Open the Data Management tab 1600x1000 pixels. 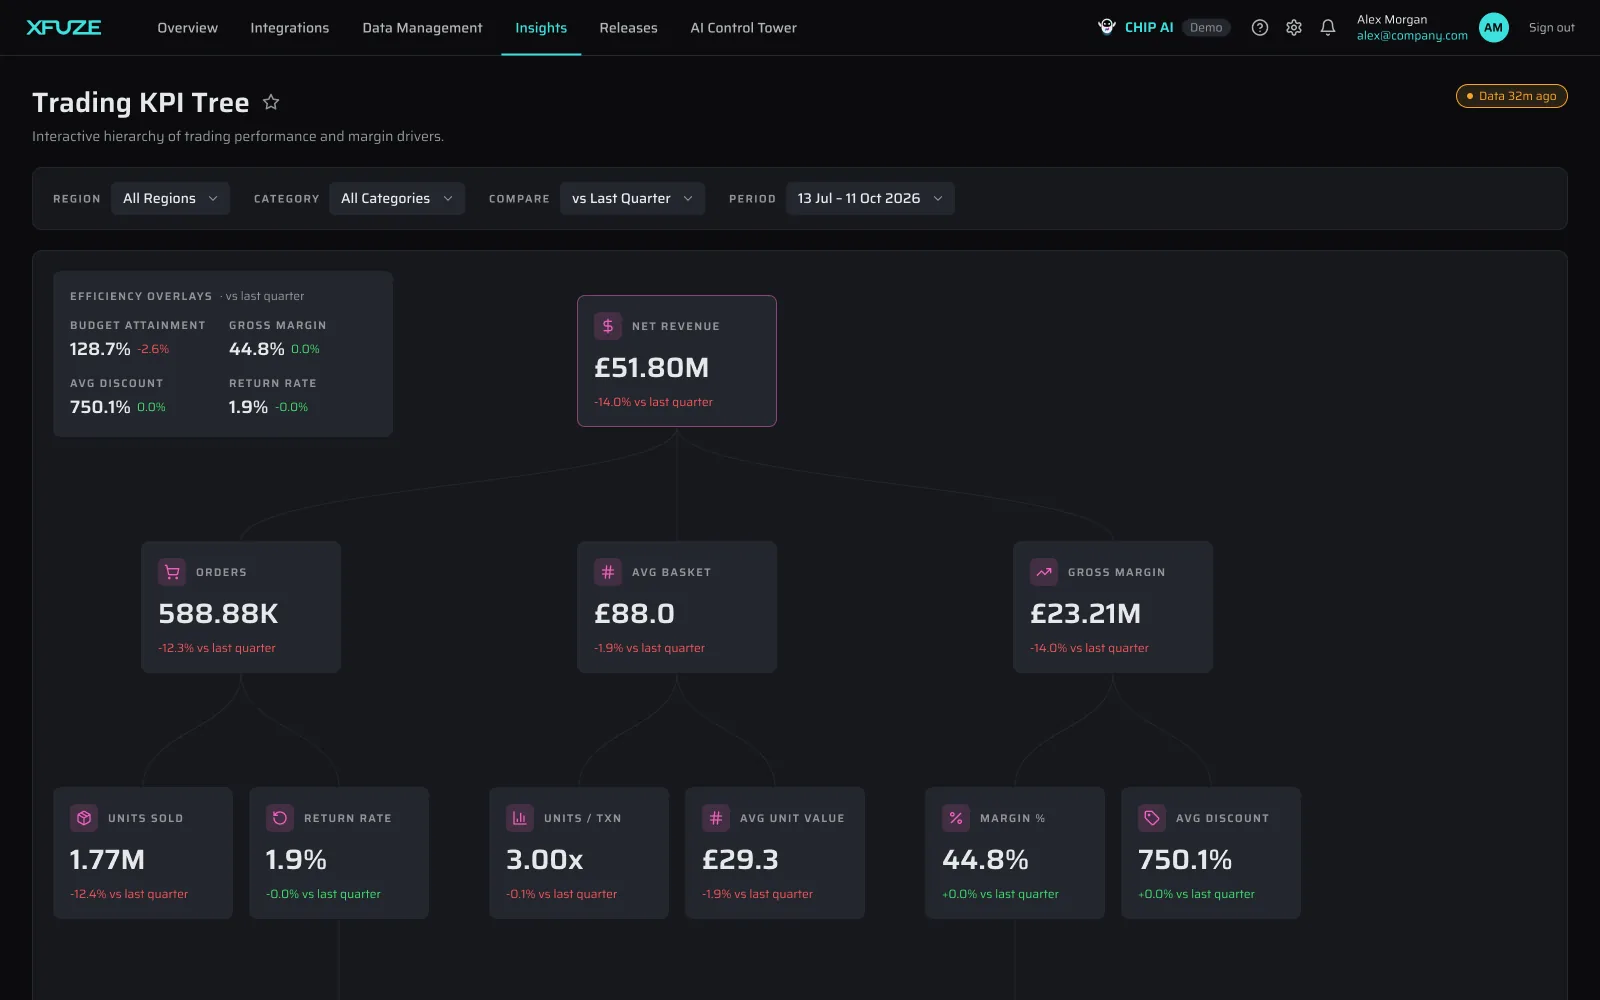point(422,28)
